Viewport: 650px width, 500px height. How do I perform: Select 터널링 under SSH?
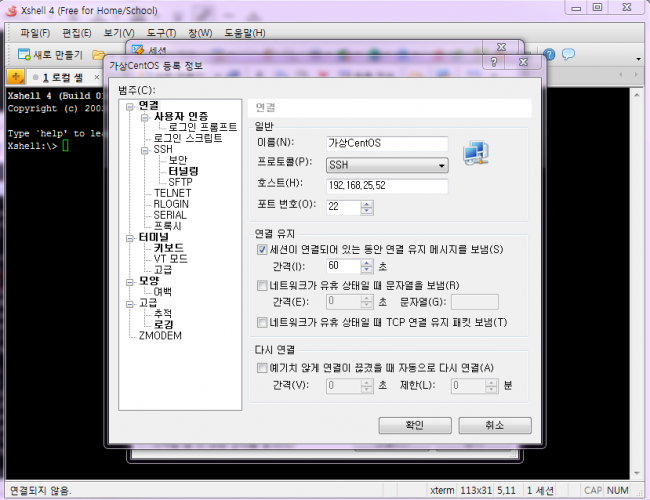point(183,171)
